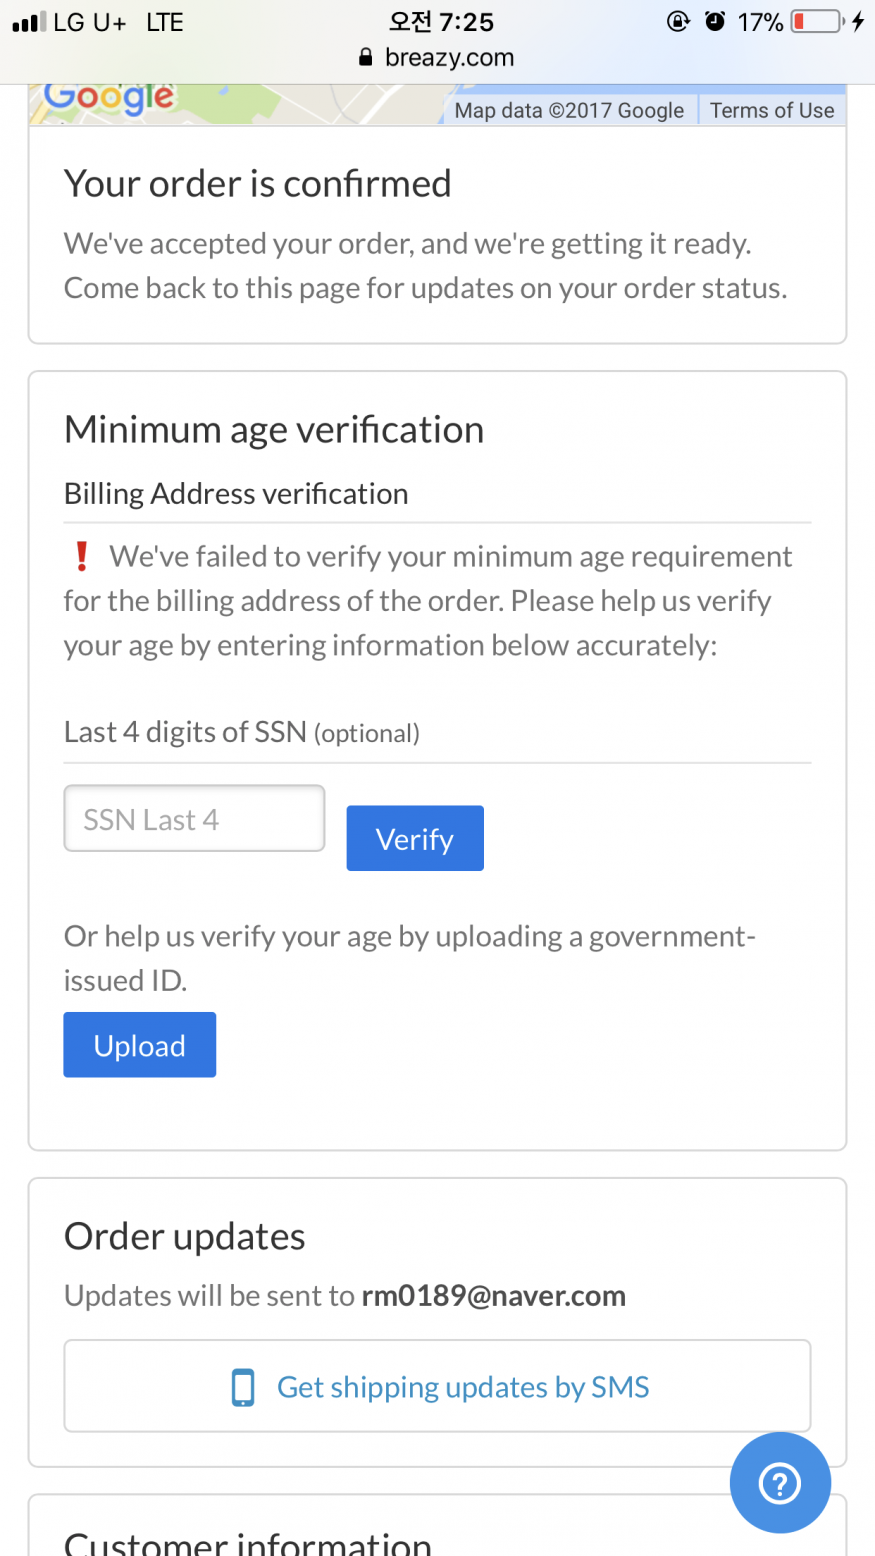The height and width of the screenshot is (1556, 875).
Task: Tap the breazy.com address bar
Action: coord(438,58)
